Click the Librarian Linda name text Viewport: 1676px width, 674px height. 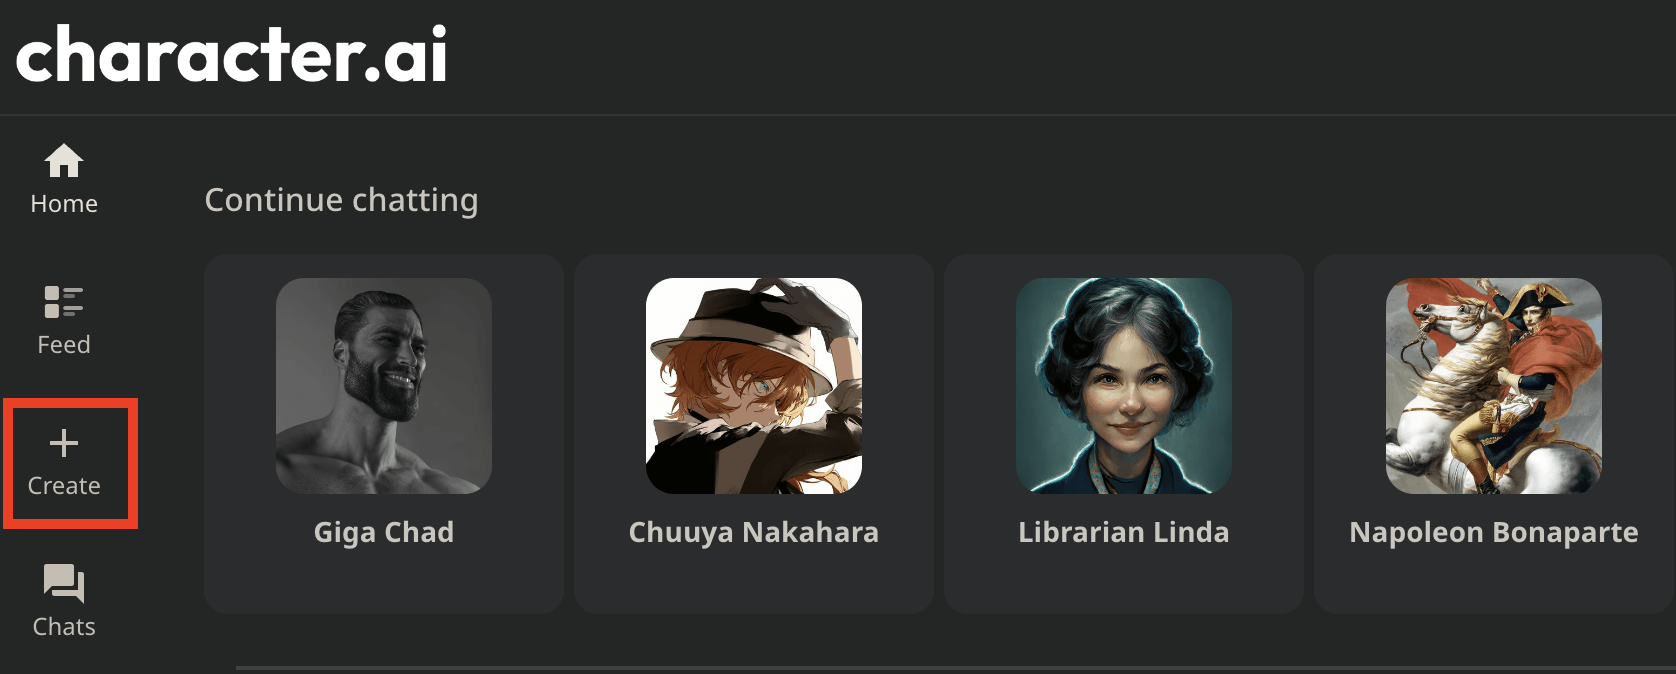click(1124, 532)
